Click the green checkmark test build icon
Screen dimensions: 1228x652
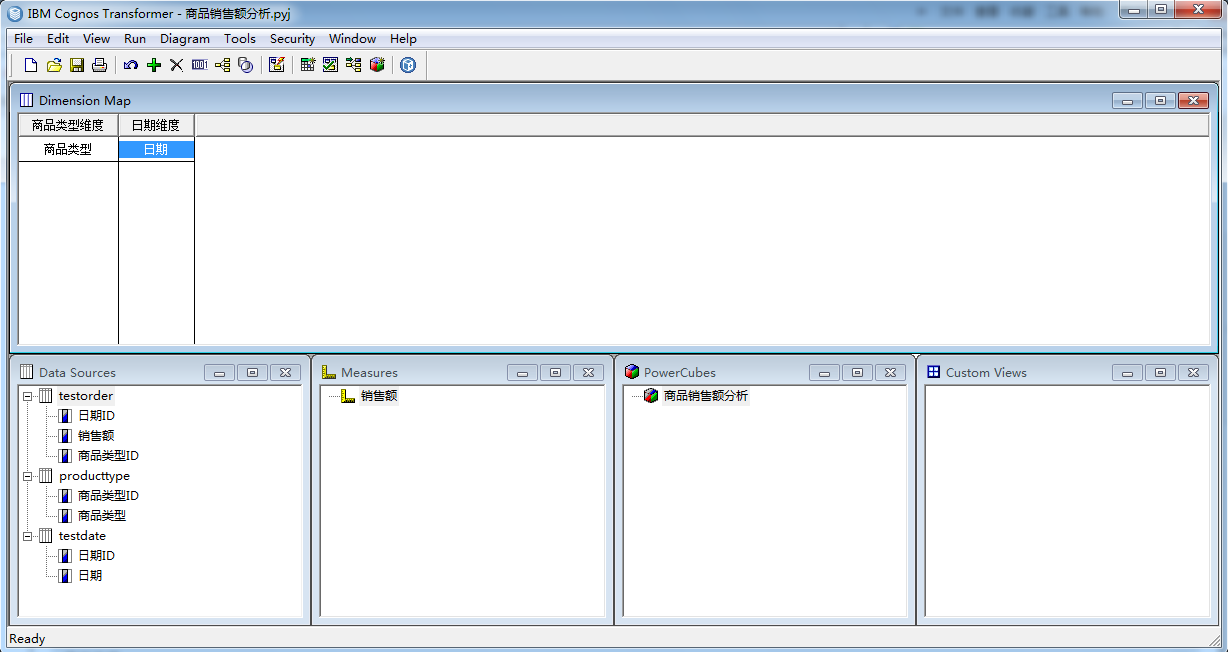click(330, 65)
